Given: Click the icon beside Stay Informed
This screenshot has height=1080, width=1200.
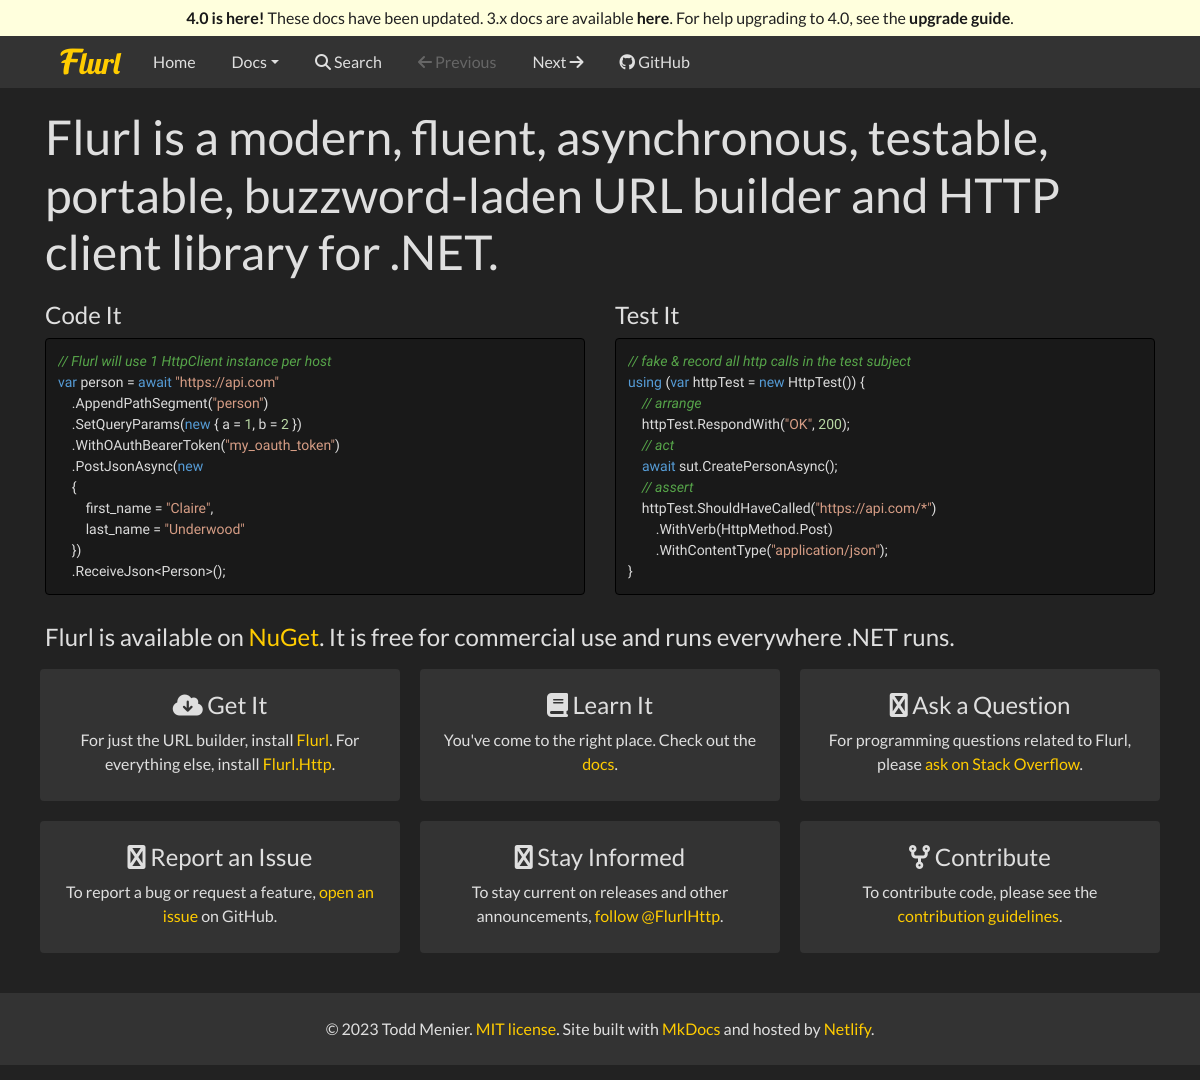Looking at the screenshot, I should 524,857.
